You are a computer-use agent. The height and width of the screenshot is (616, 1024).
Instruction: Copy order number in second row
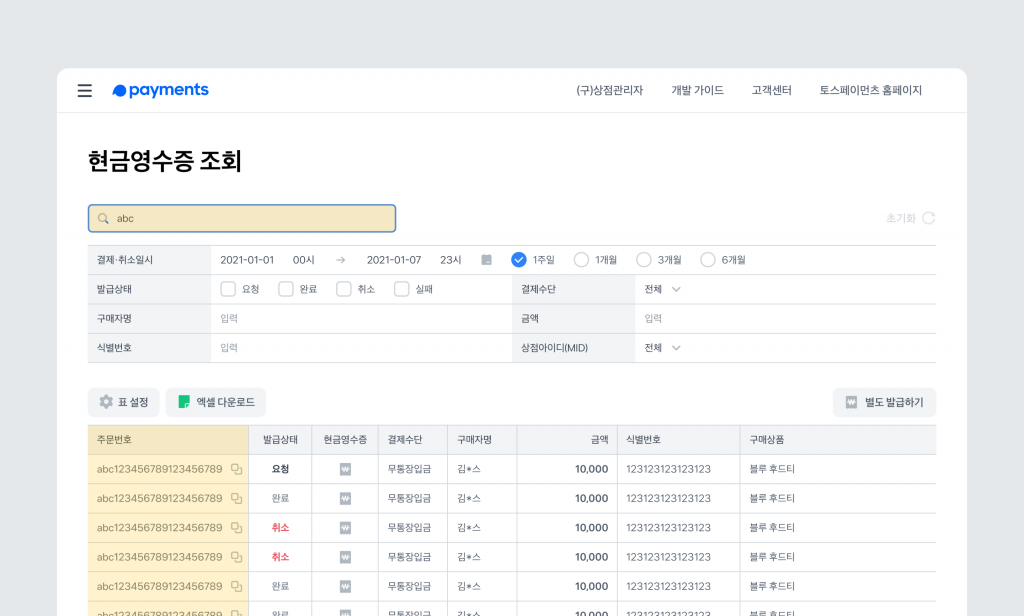tap(236, 499)
